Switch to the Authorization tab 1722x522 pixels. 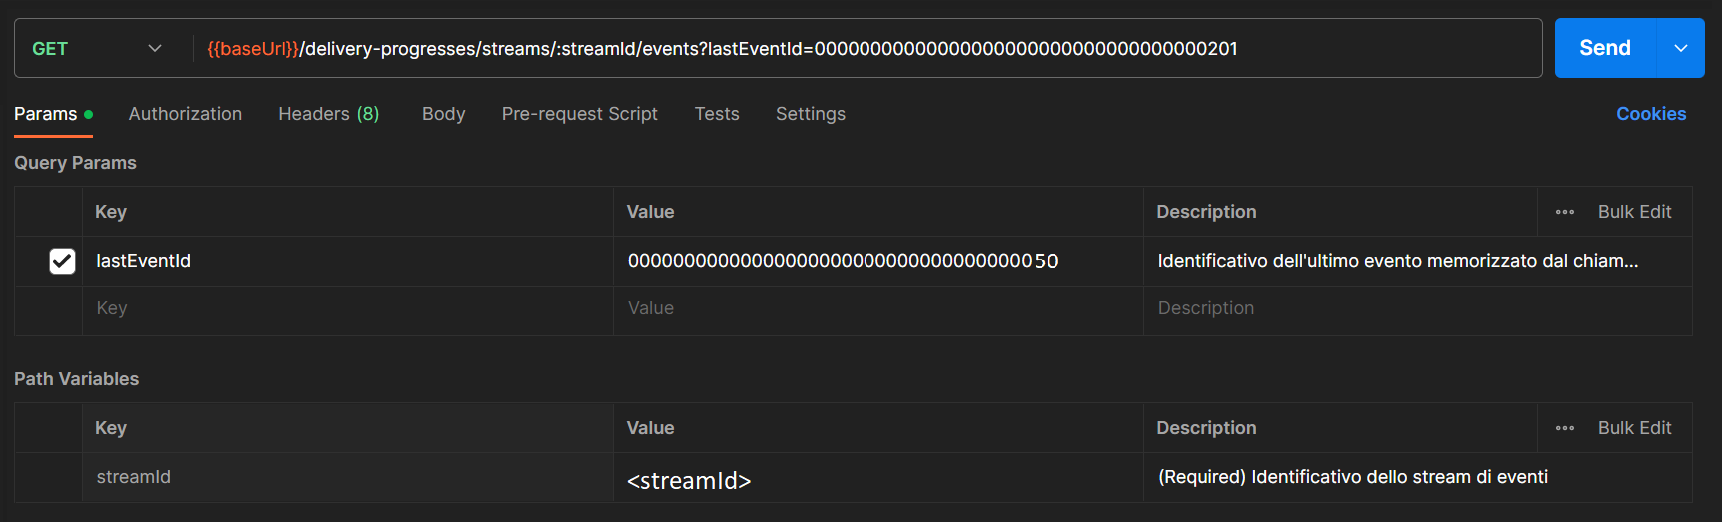click(x=185, y=114)
